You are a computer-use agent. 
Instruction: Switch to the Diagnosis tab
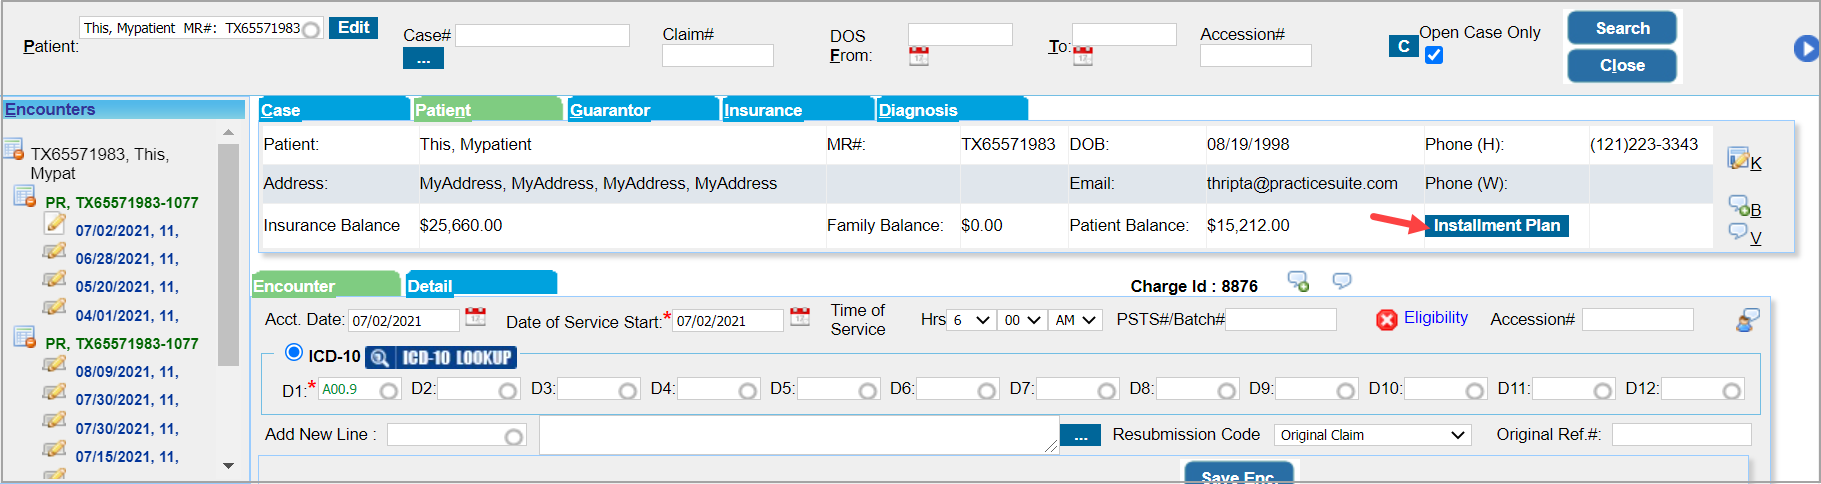(952, 109)
